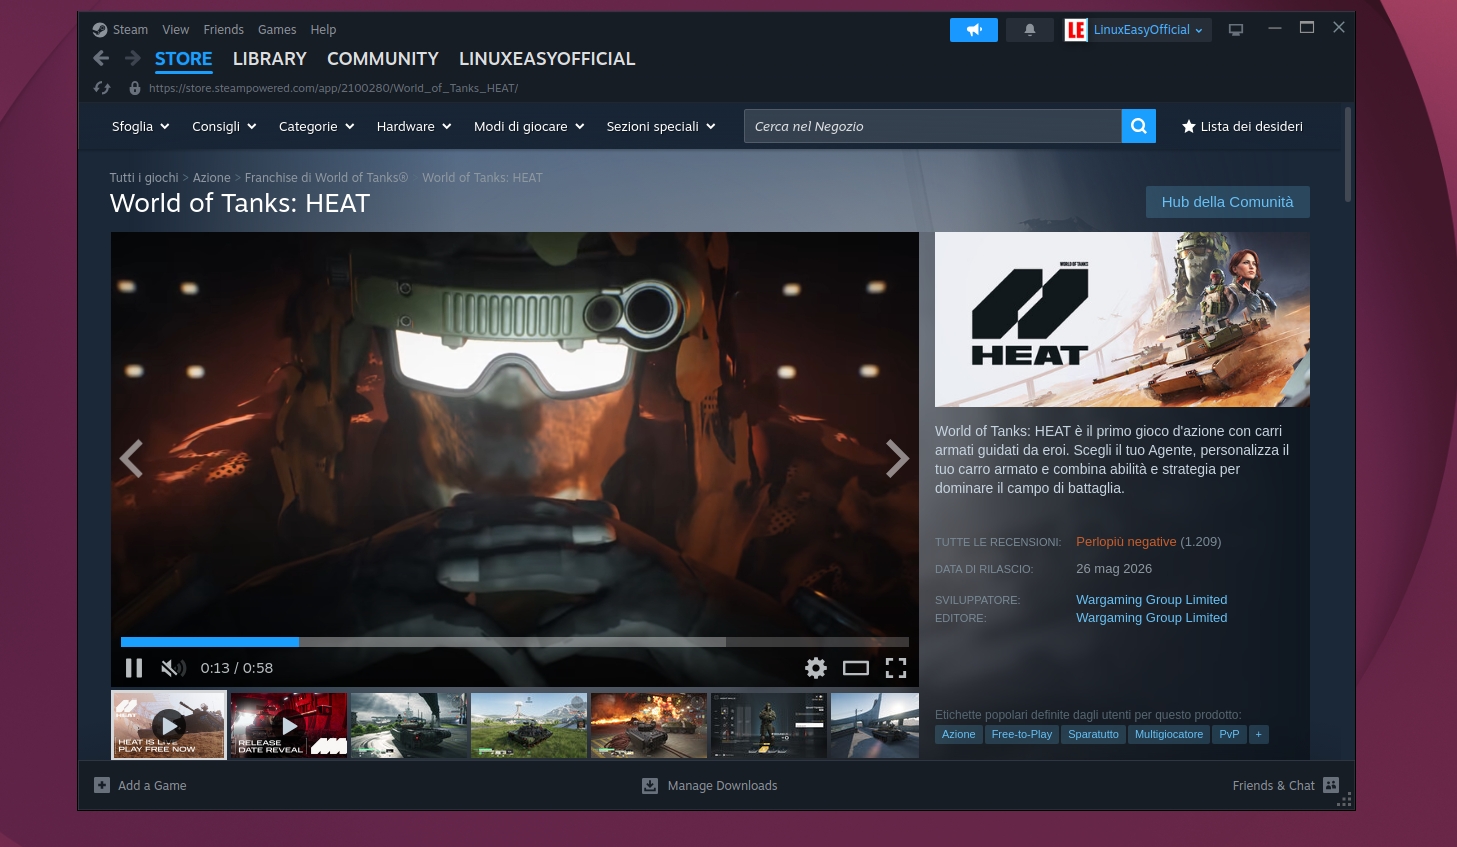Click the HEAT game capsule image
The width and height of the screenshot is (1457, 847).
click(x=1122, y=319)
